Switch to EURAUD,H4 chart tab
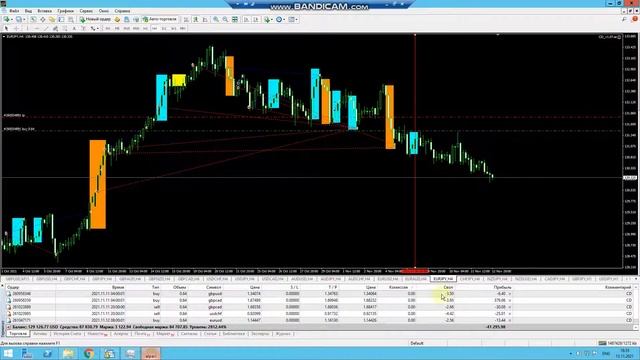640x360 pixels. [416, 279]
